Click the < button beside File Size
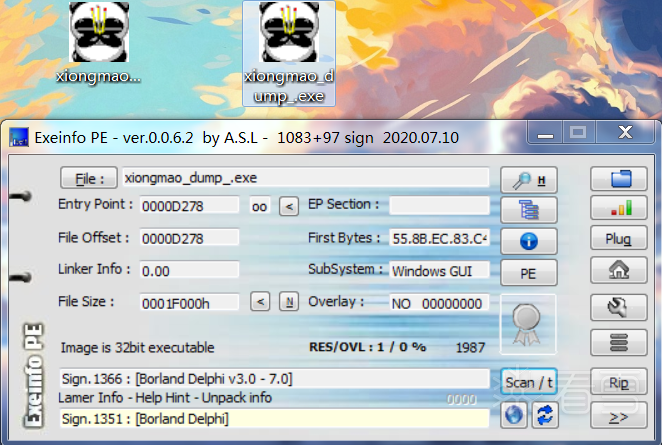662x445 pixels. (x=260, y=302)
